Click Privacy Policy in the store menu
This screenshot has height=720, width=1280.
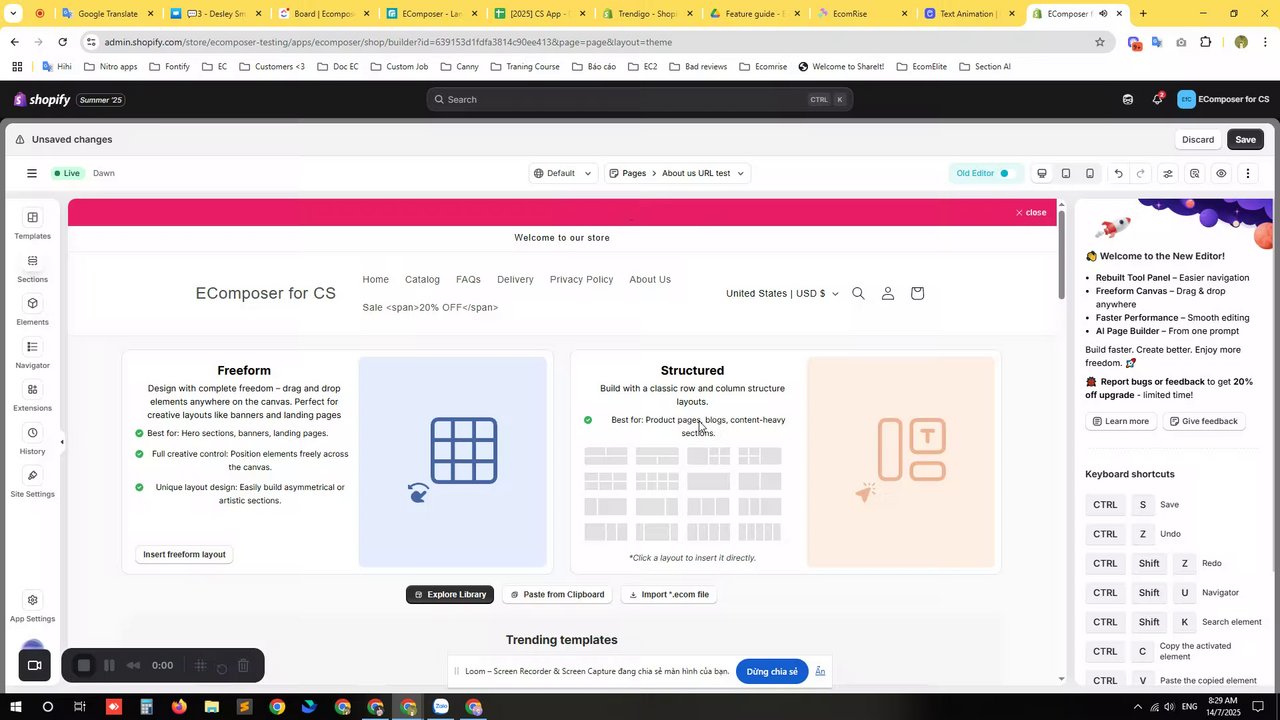581,279
